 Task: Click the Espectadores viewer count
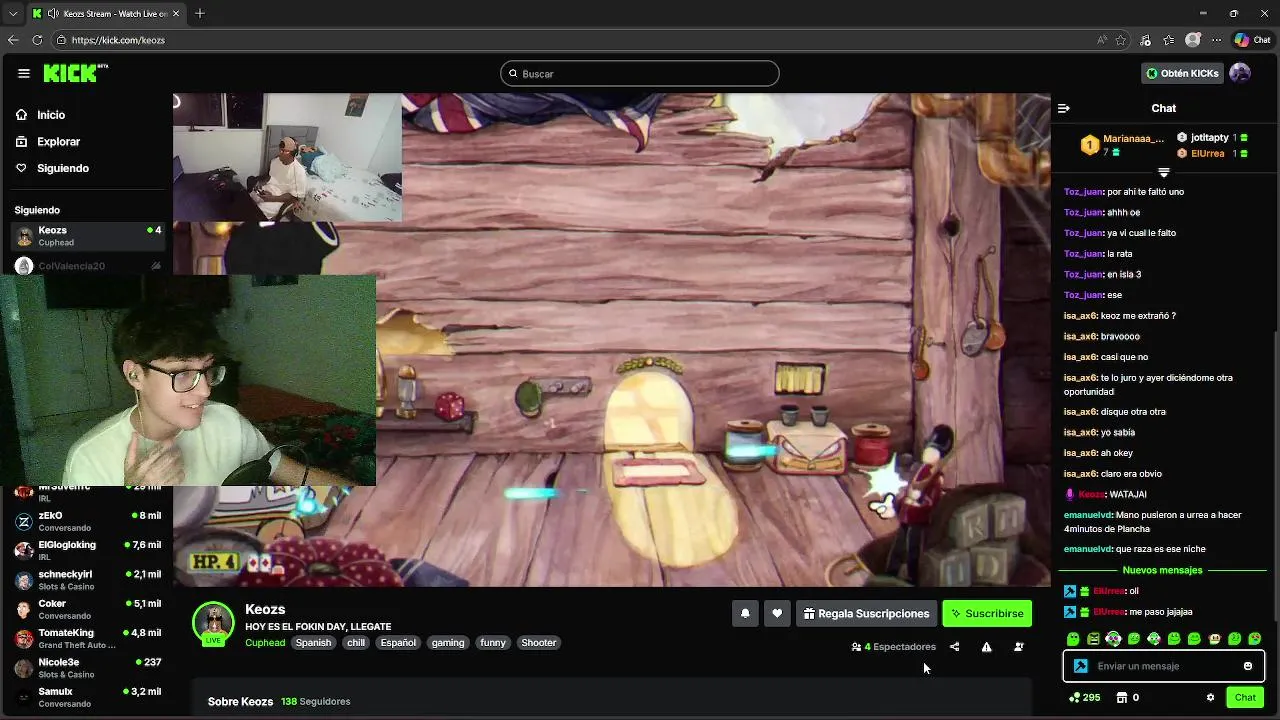click(x=894, y=647)
